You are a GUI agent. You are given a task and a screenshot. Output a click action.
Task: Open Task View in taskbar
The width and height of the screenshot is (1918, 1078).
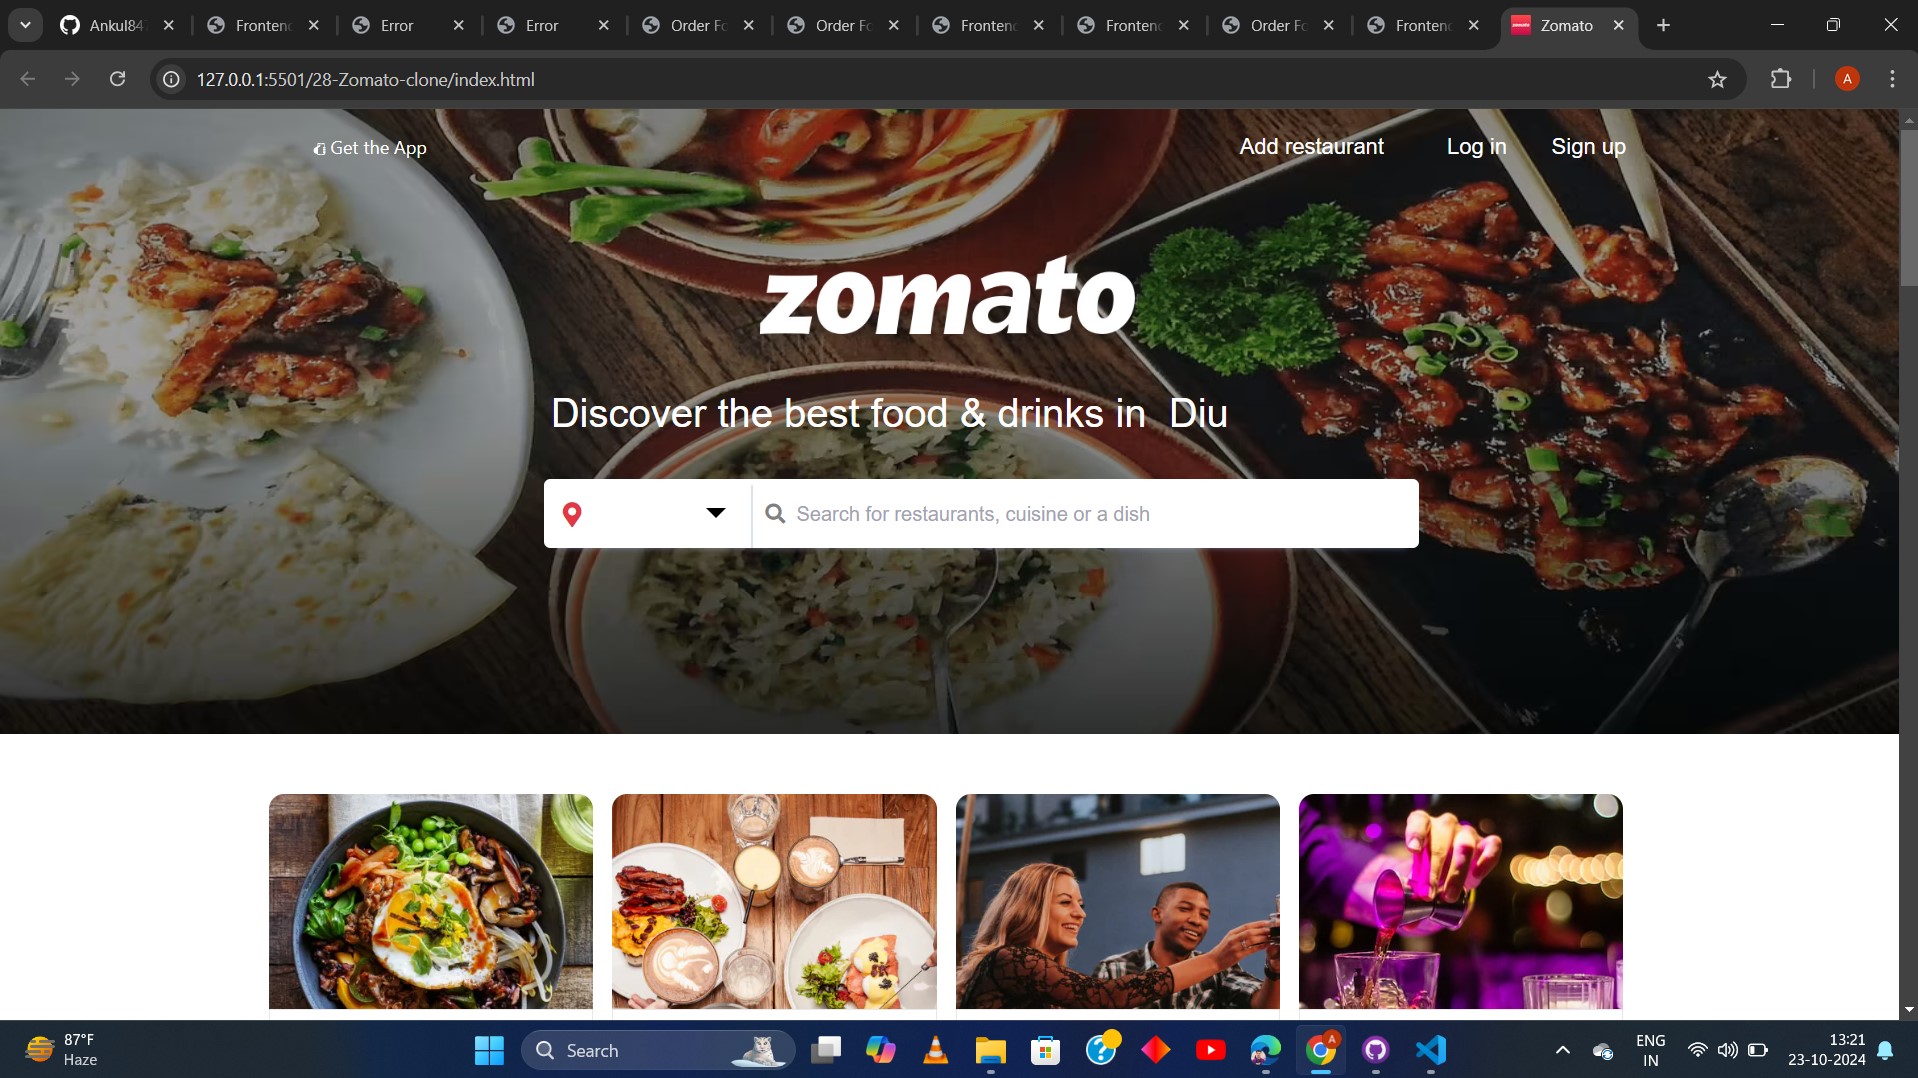[826, 1050]
